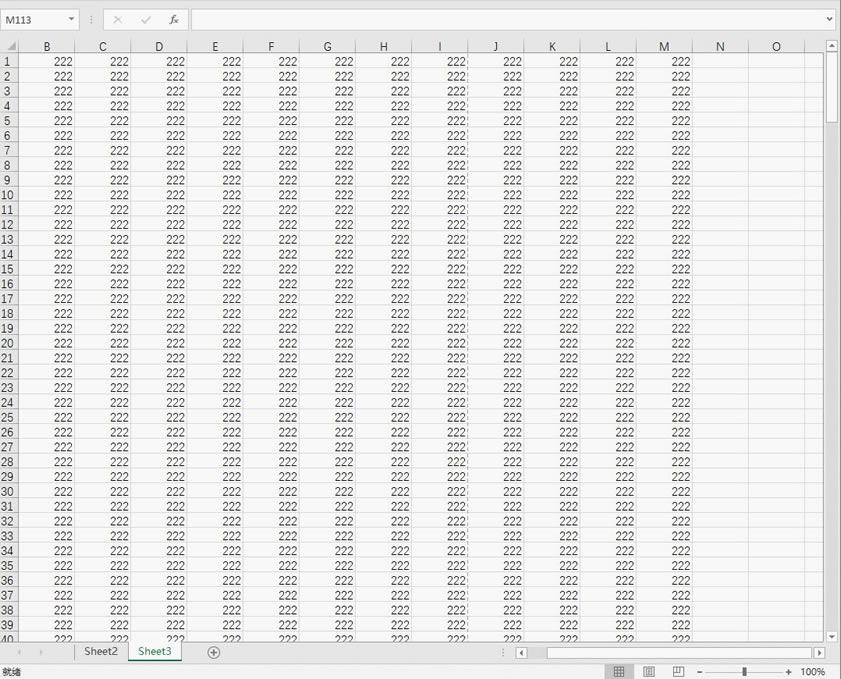Expand the formula bar
Image resolution: width=841 pixels, height=679 pixels.
click(x=830, y=20)
